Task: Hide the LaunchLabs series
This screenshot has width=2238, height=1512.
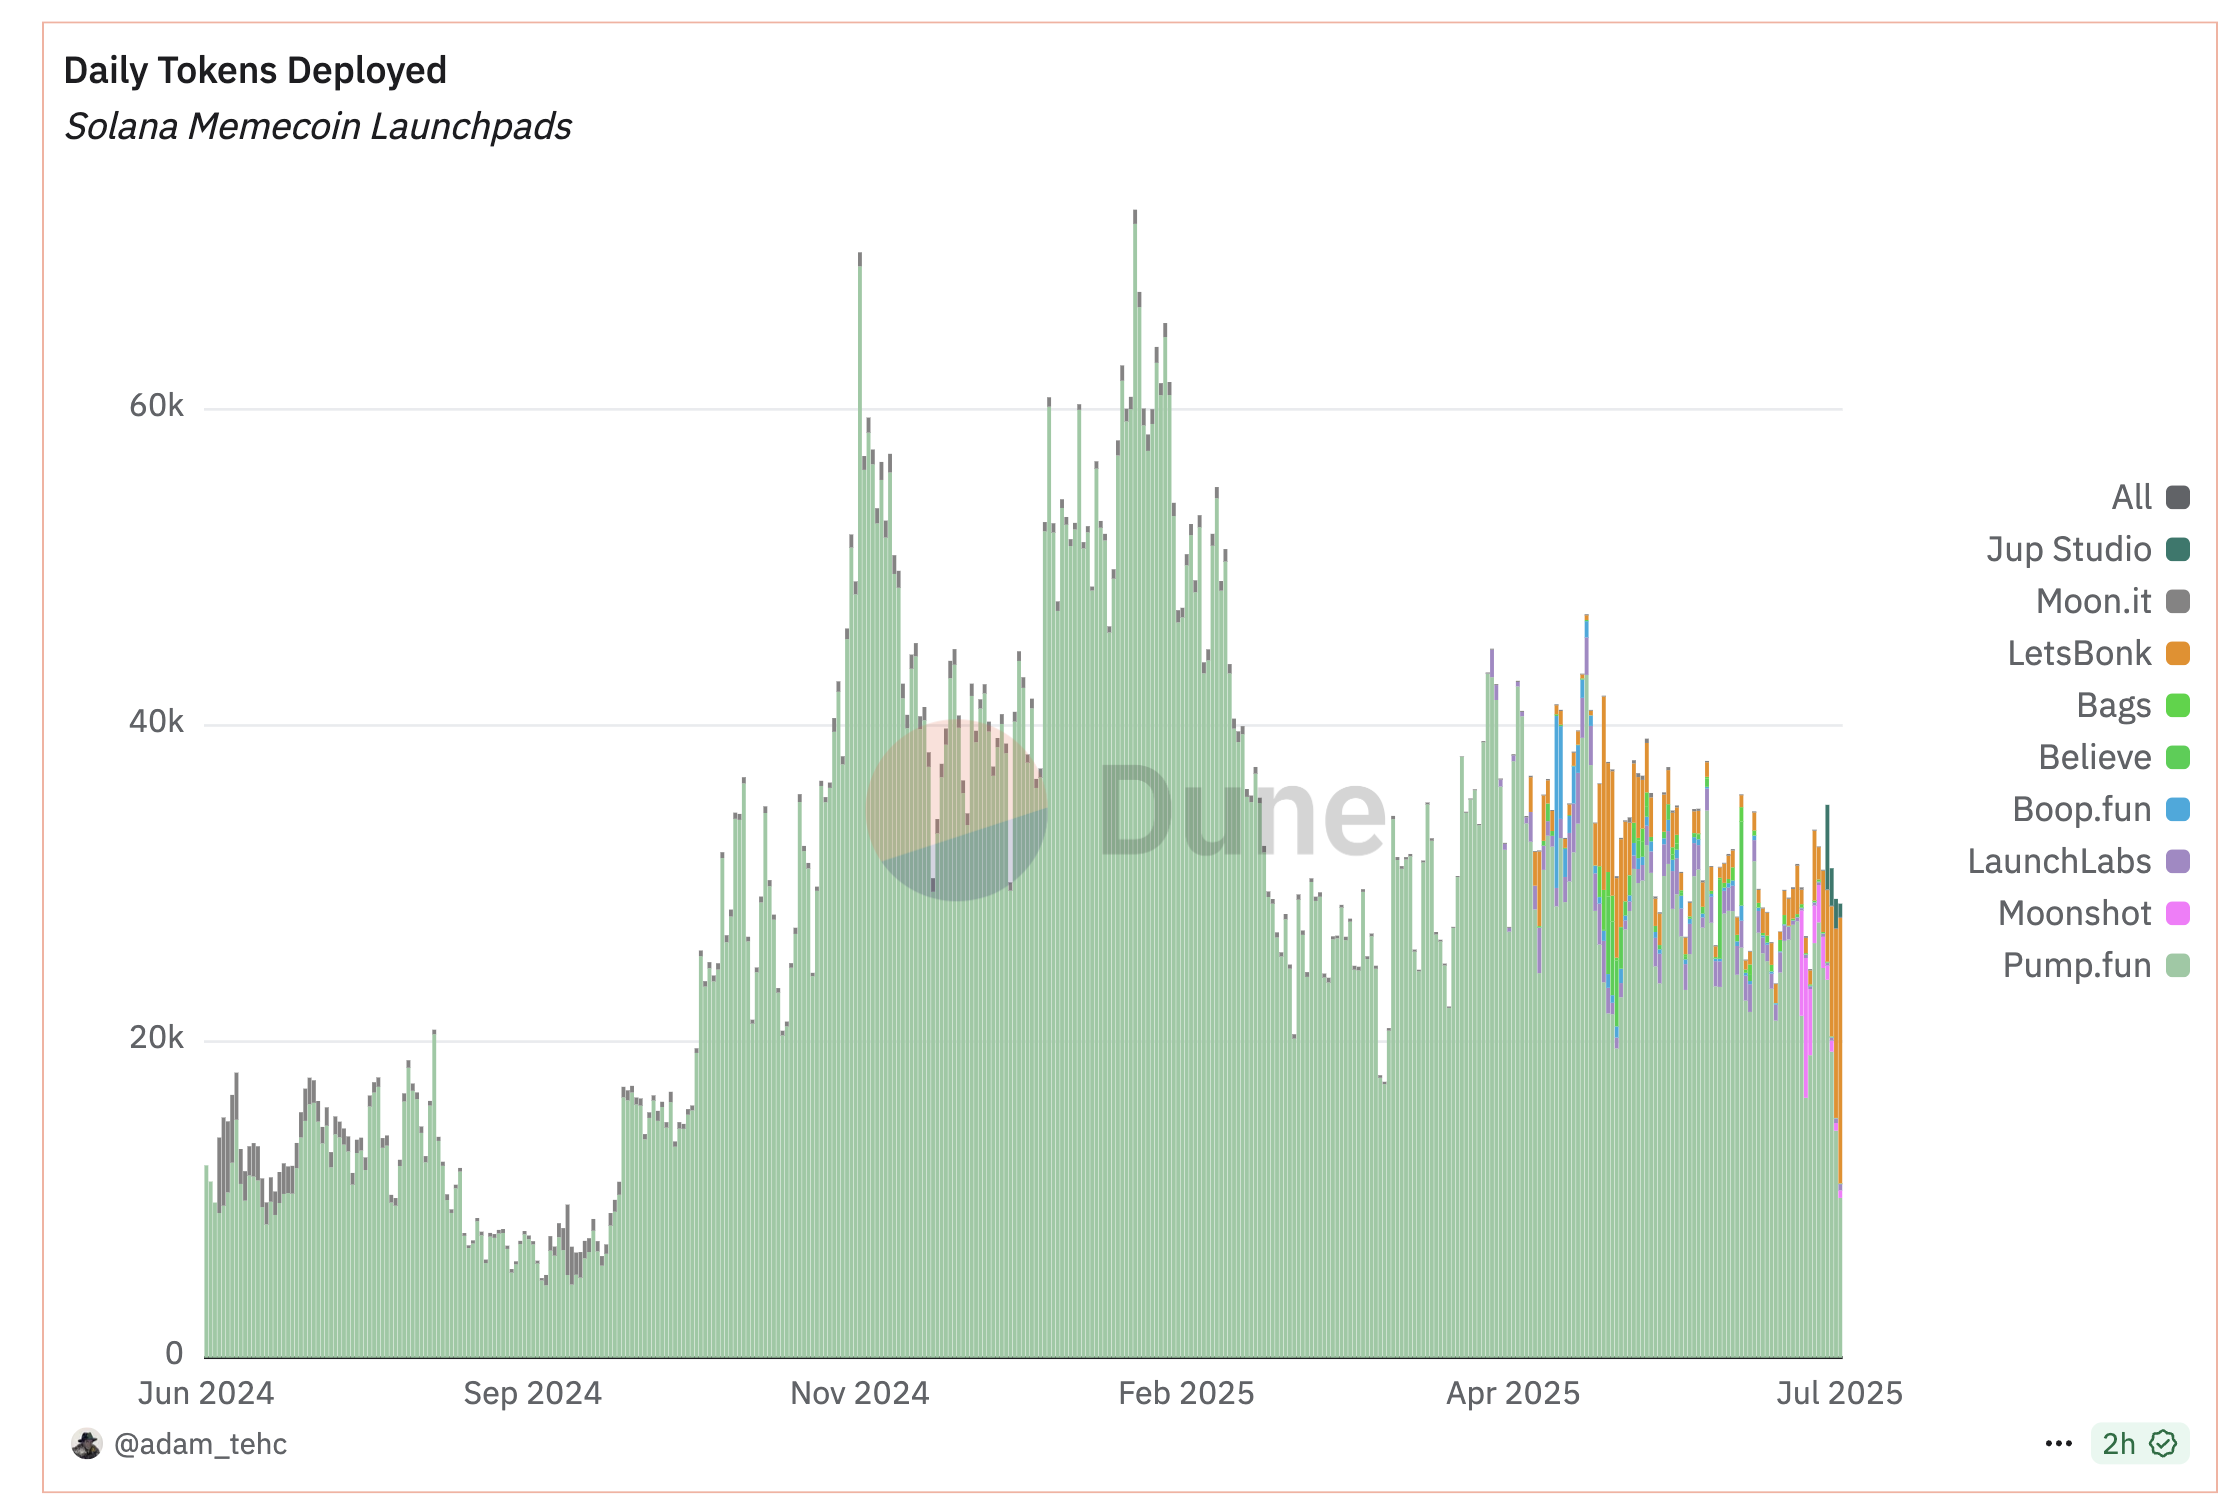Action: [2059, 861]
